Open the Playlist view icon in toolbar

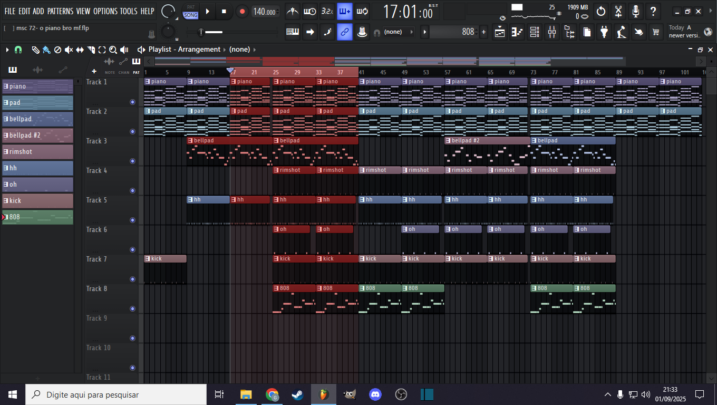500,32
